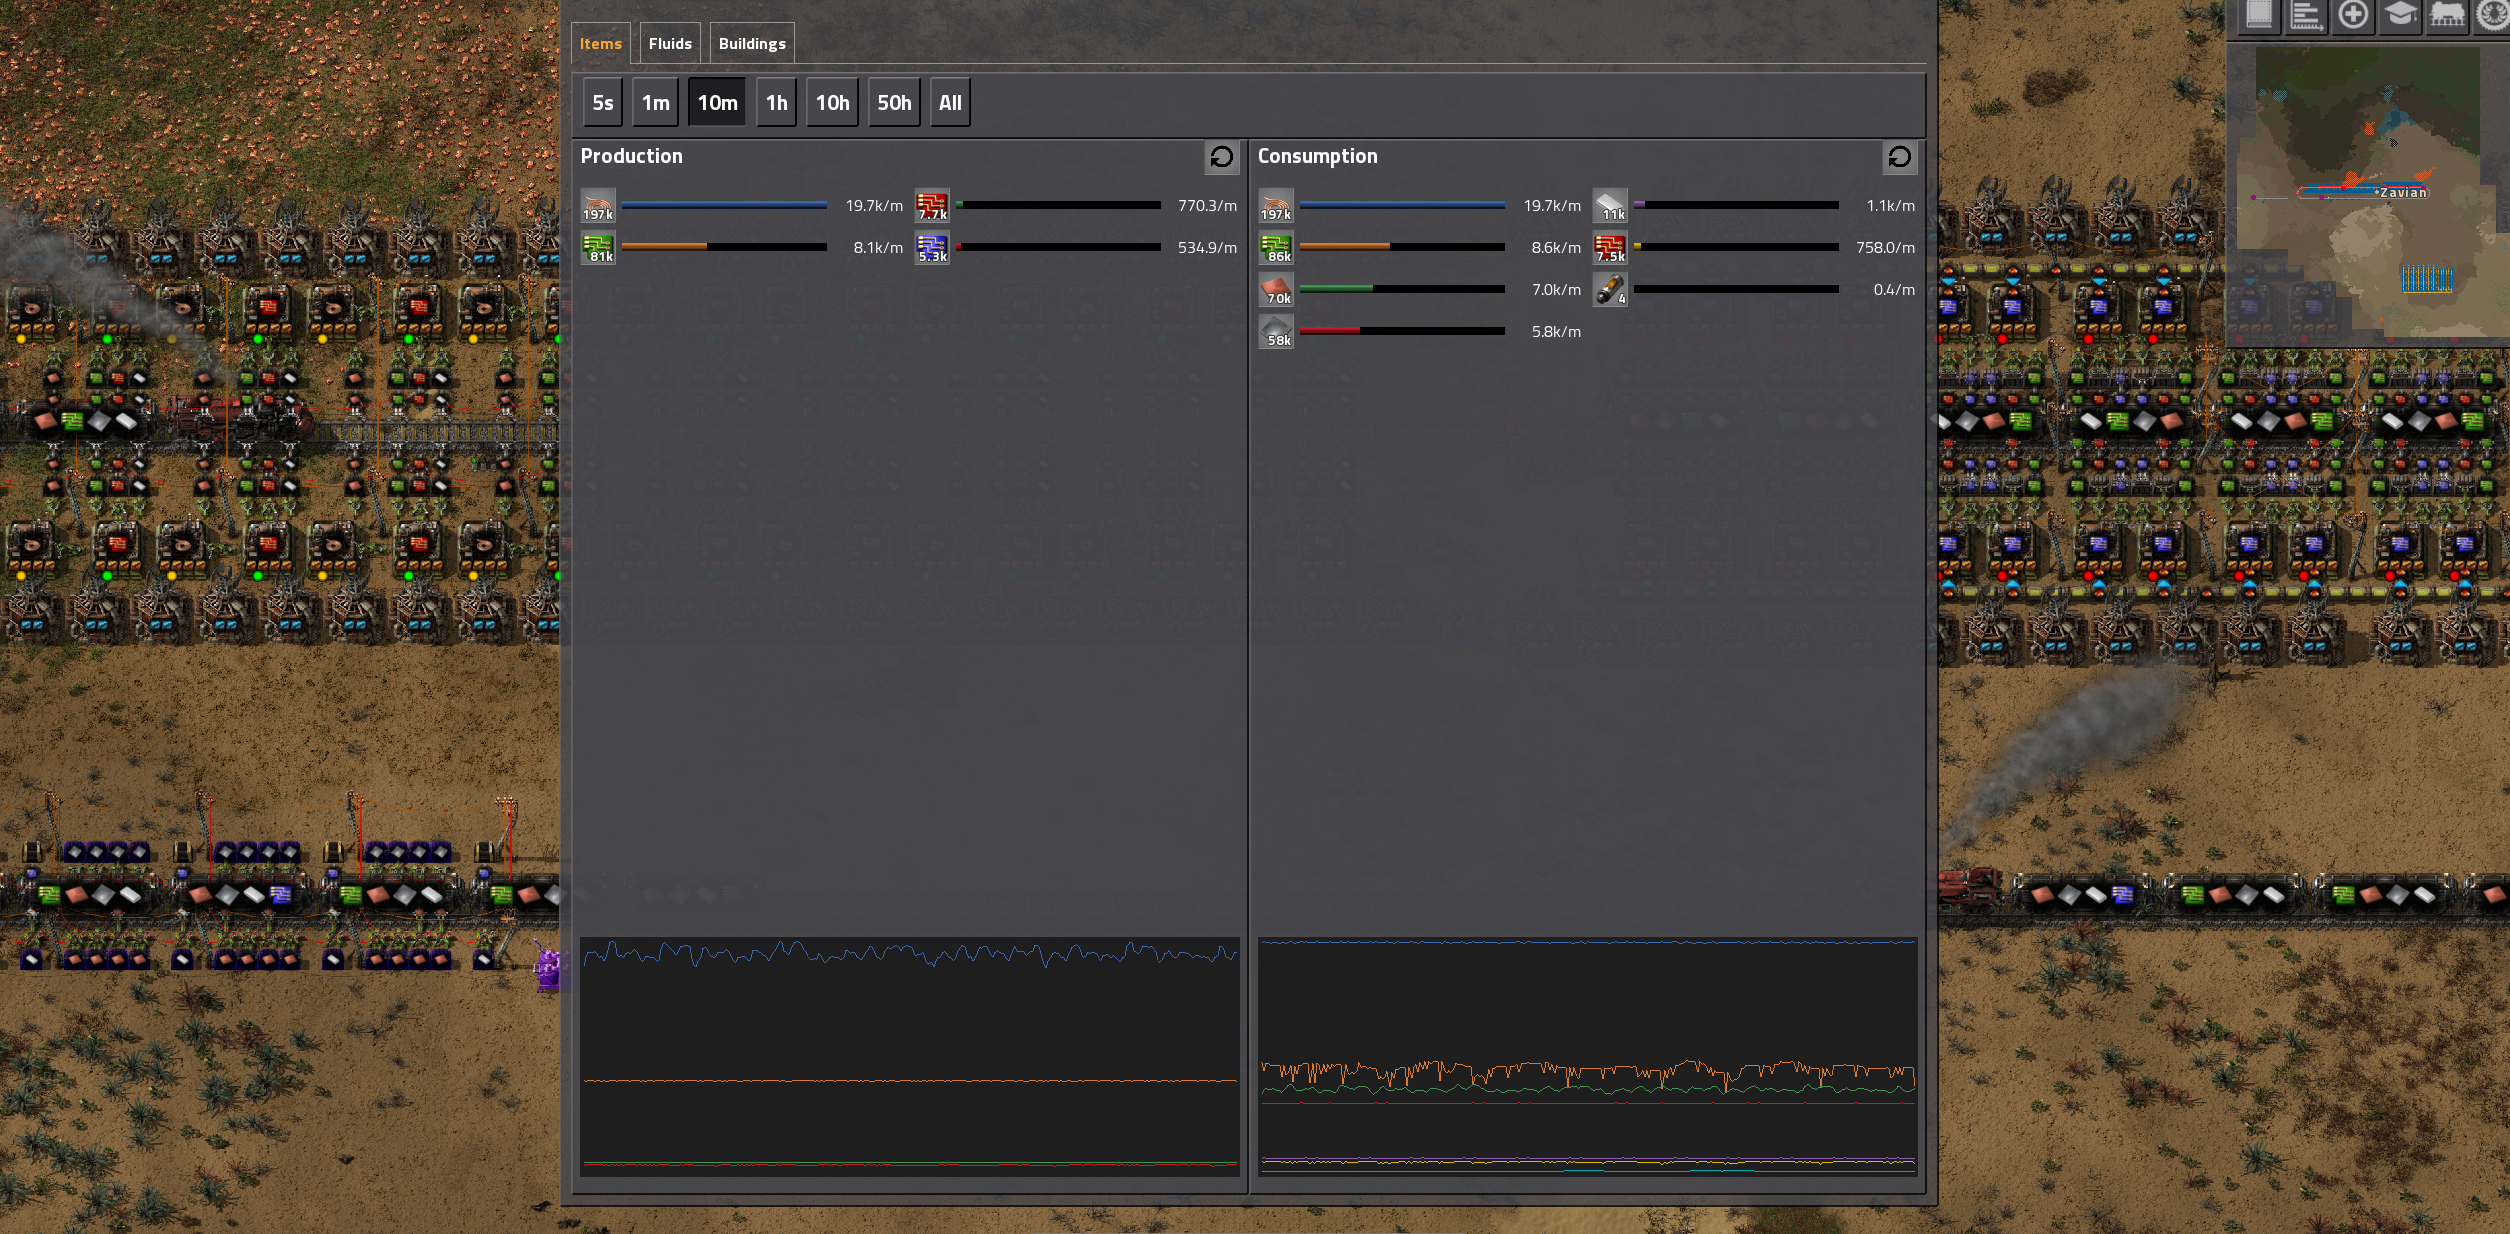The height and width of the screenshot is (1234, 2510).
Task: Open the blueprint library shortcut
Action: pos(2259,15)
